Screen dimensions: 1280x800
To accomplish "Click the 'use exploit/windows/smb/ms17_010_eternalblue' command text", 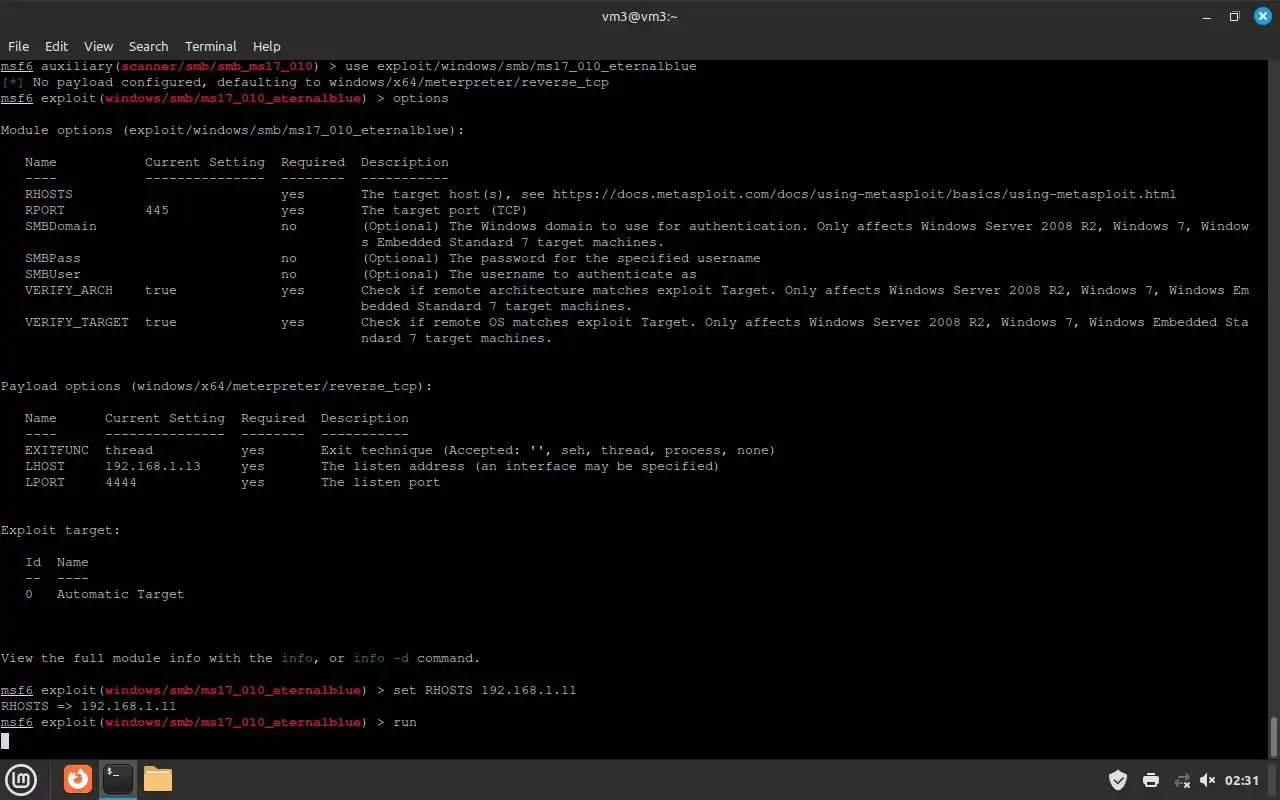I will point(520,66).
